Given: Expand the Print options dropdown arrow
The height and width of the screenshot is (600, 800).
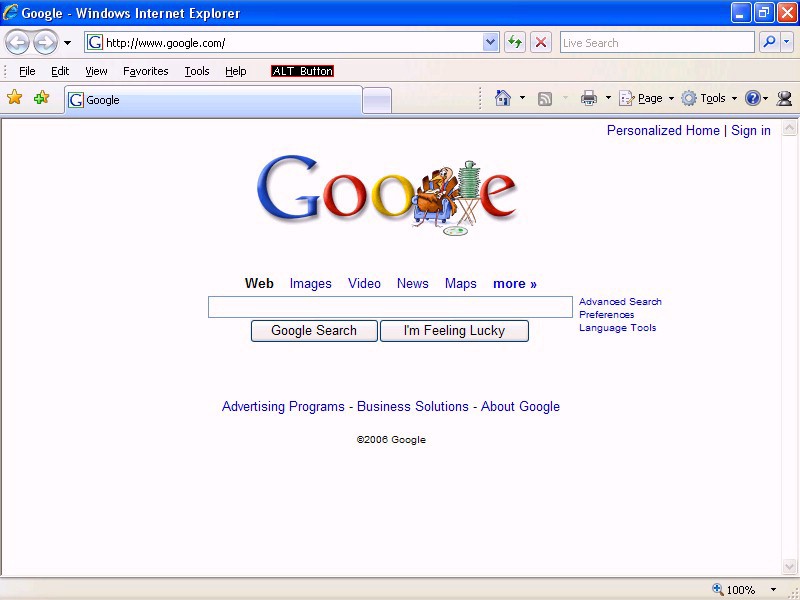Looking at the screenshot, I should click(608, 97).
